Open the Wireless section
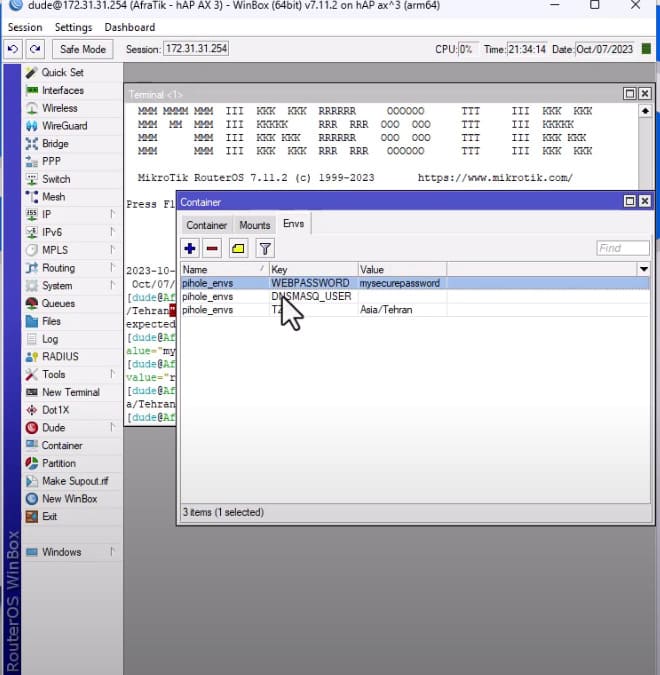660x675 pixels. click(59, 108)
